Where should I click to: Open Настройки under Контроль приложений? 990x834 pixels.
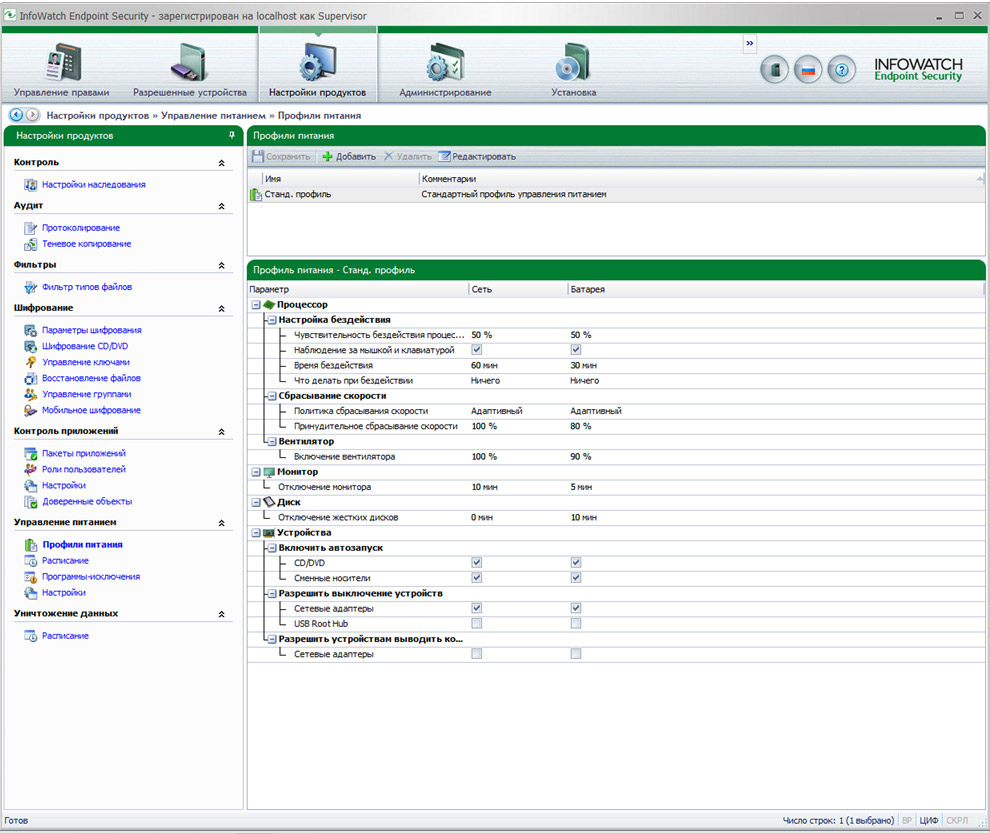(x=64, y=486)
